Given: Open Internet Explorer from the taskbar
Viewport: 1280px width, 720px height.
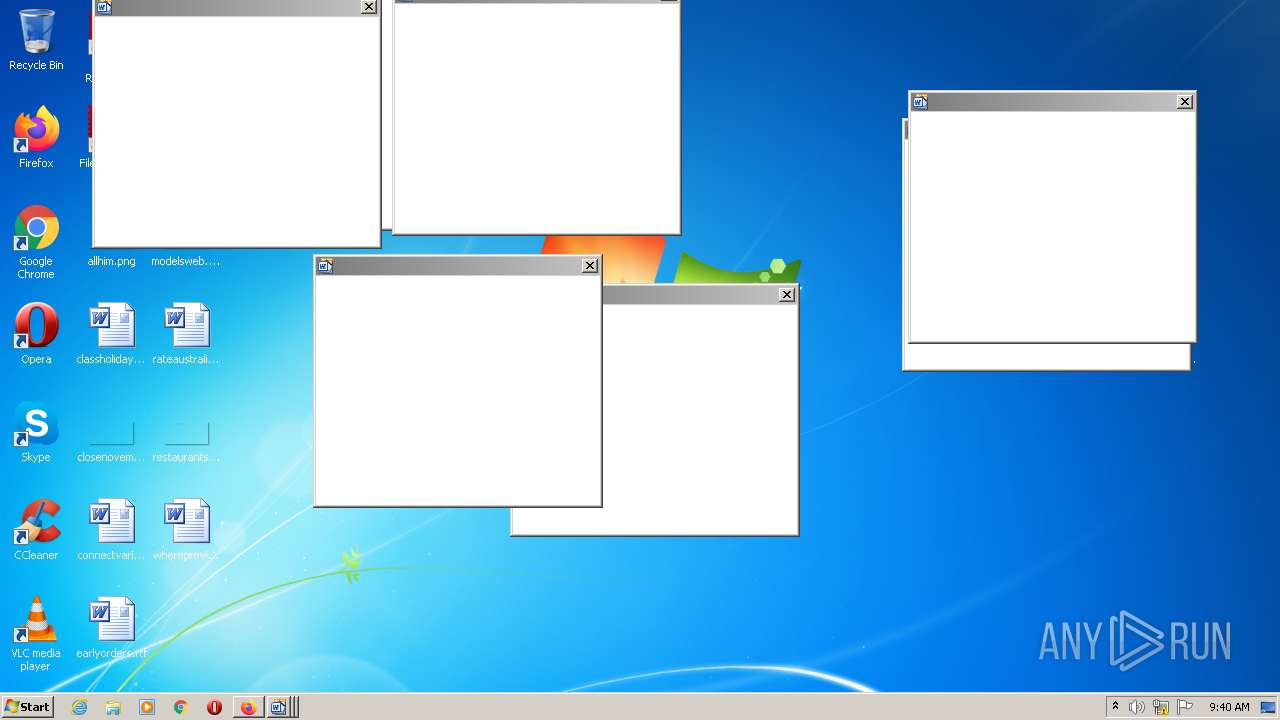Looking at the screenshot, I should click(80, 707).
